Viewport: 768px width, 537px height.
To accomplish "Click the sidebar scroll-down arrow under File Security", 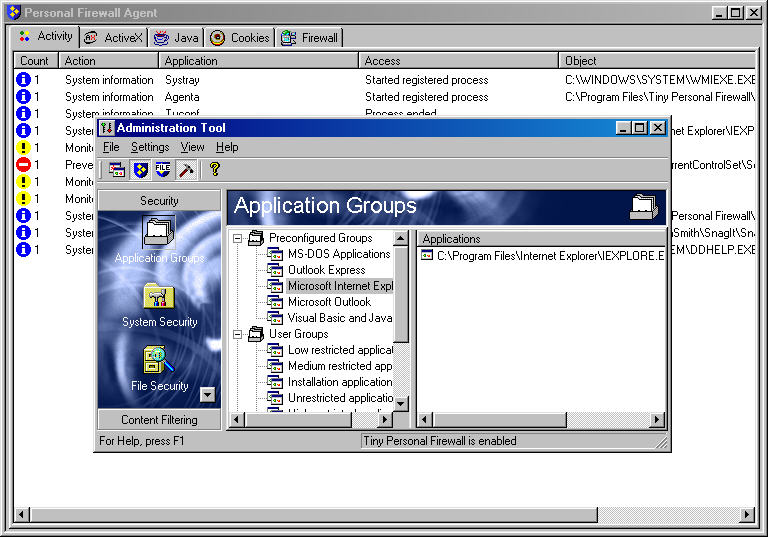I will click(x=207, y=395).
